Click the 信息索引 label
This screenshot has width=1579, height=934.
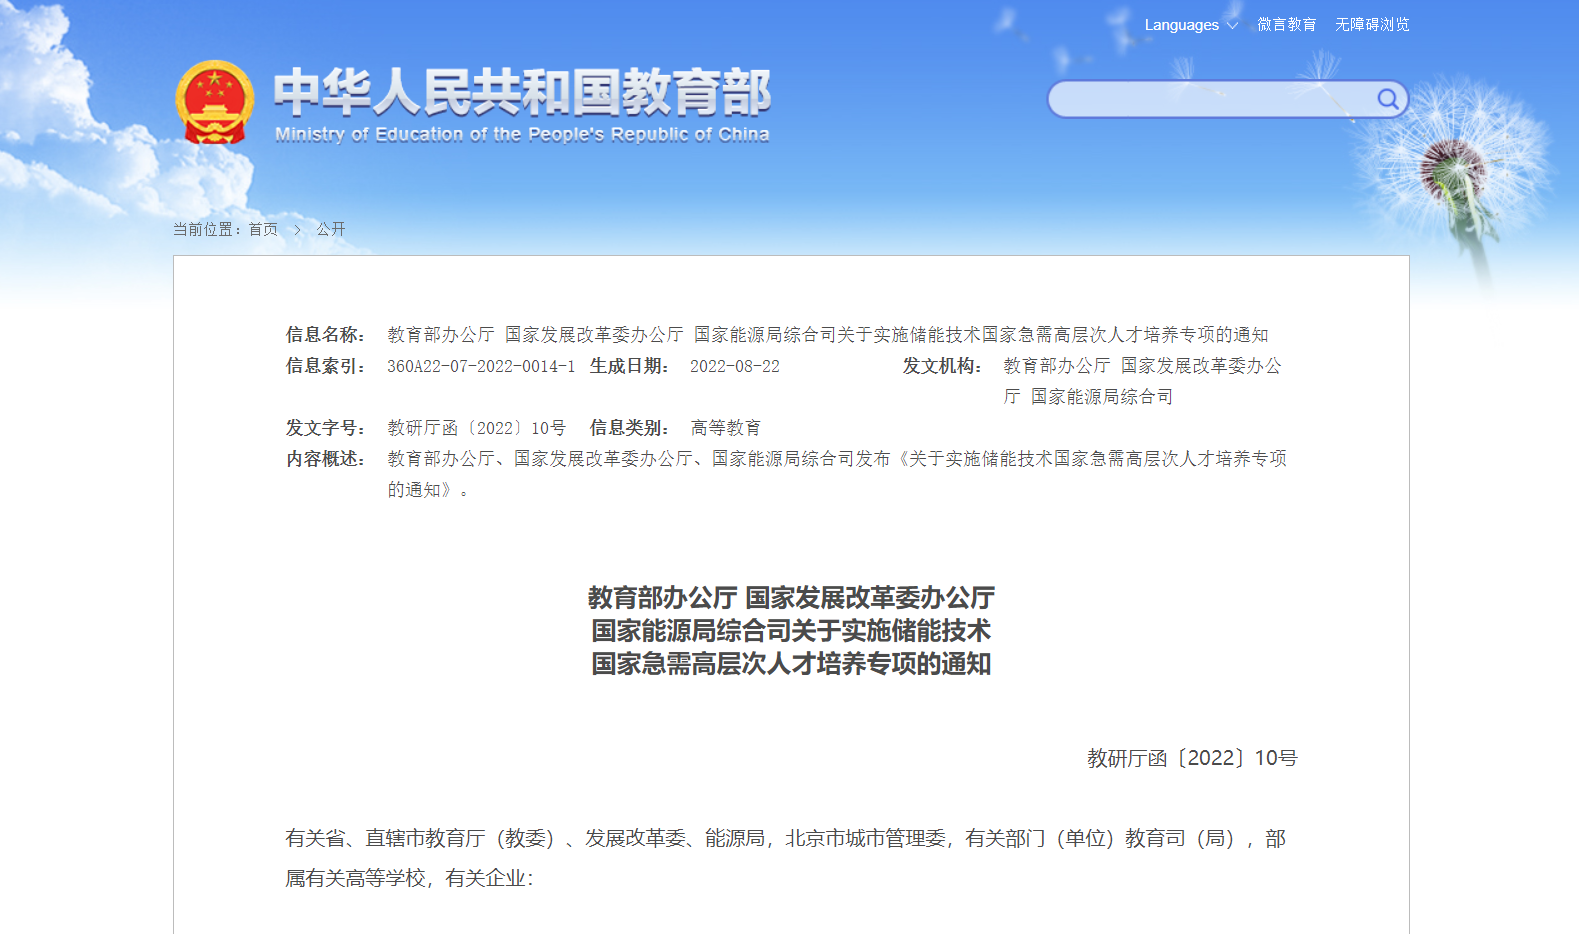click(x=325, y=366)
